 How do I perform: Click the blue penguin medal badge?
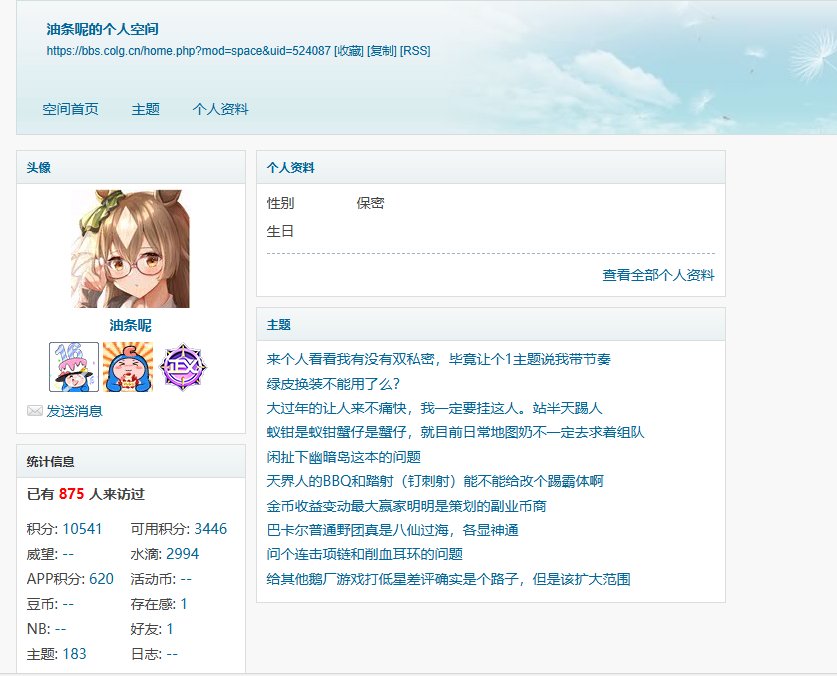[128, 367]
